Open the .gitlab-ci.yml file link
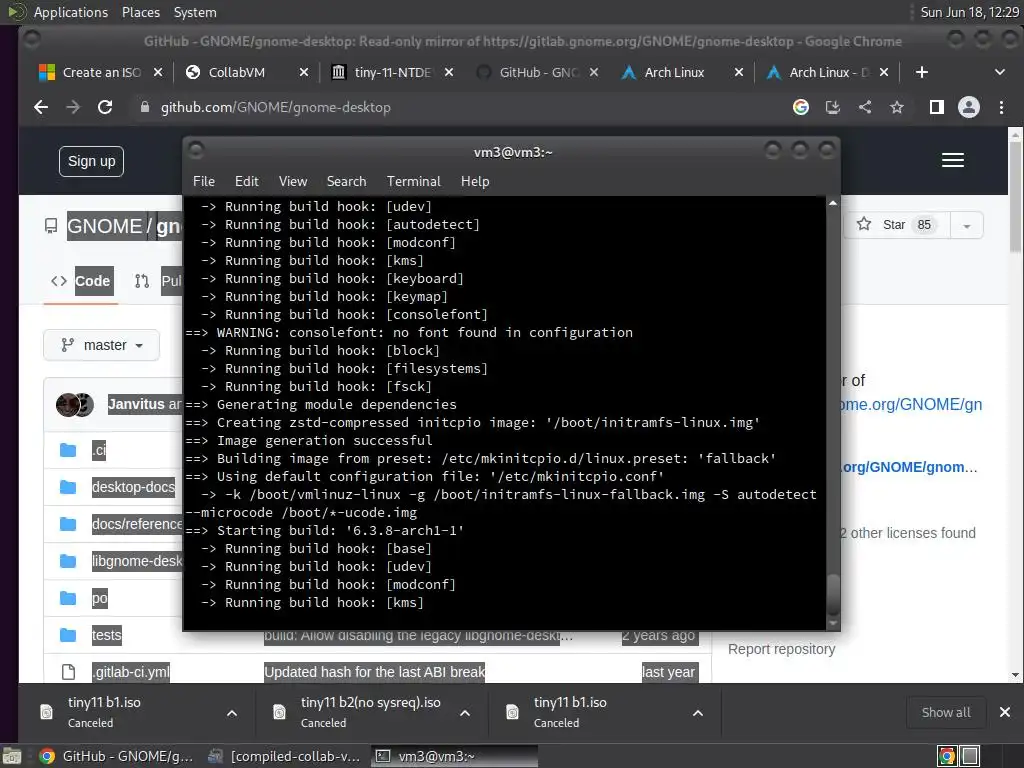The width and height of the screenshot is (1024, 768). [x=131, y=672]
